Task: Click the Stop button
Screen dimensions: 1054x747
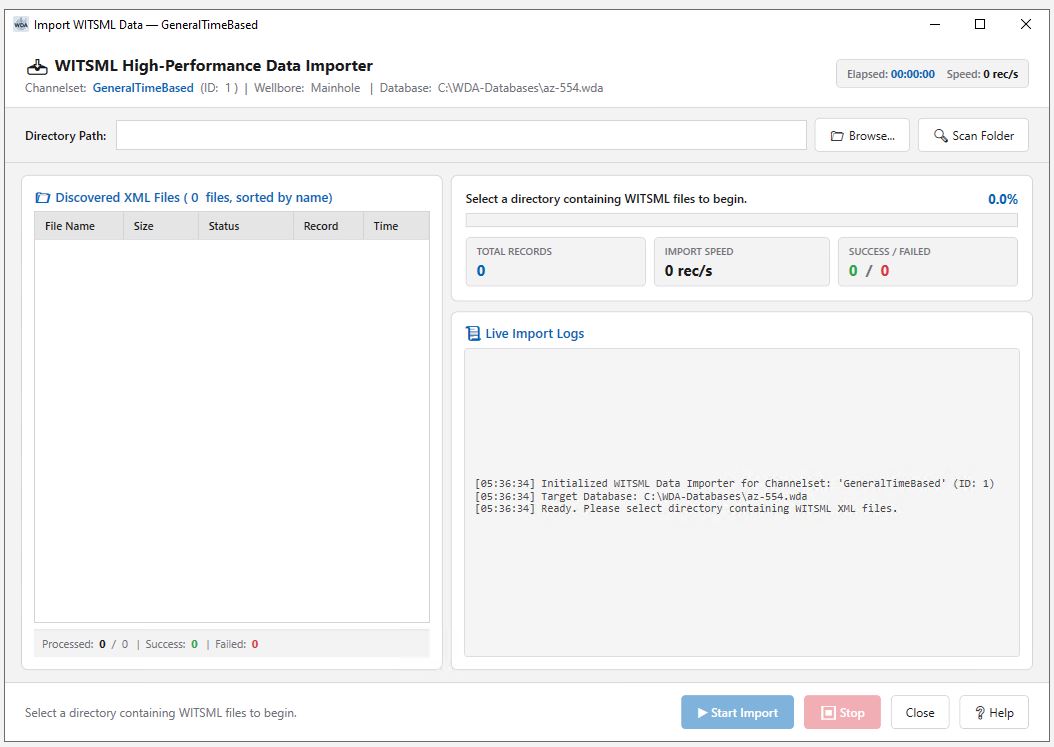Action: click(x=842, y=712)
